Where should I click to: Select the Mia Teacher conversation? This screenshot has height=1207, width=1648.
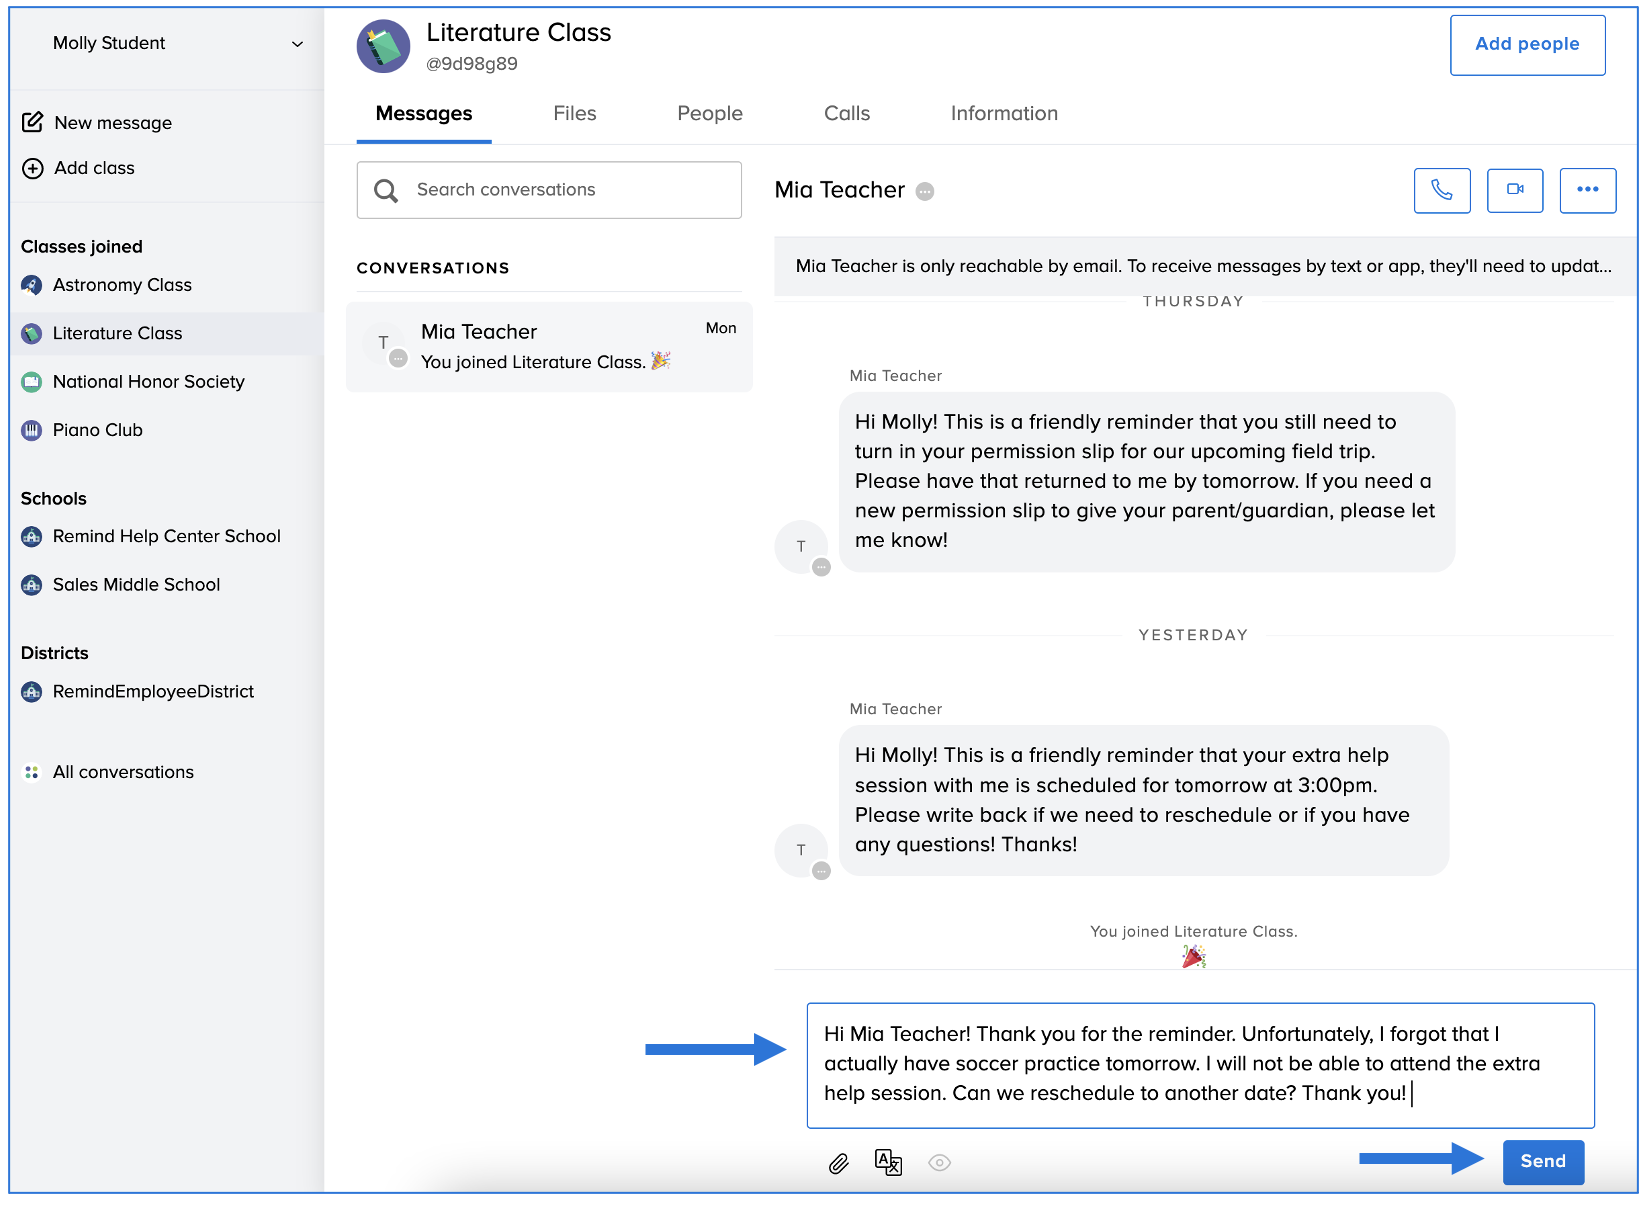(548, 346)
